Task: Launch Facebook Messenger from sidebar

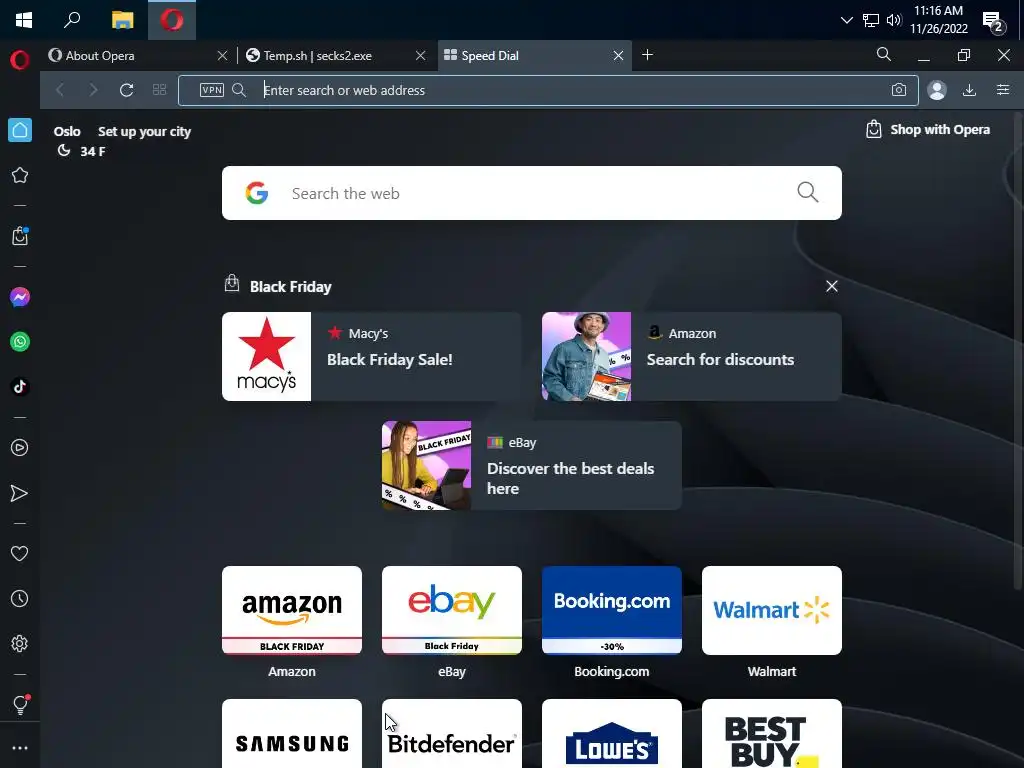Action: (x=20, y=297)
